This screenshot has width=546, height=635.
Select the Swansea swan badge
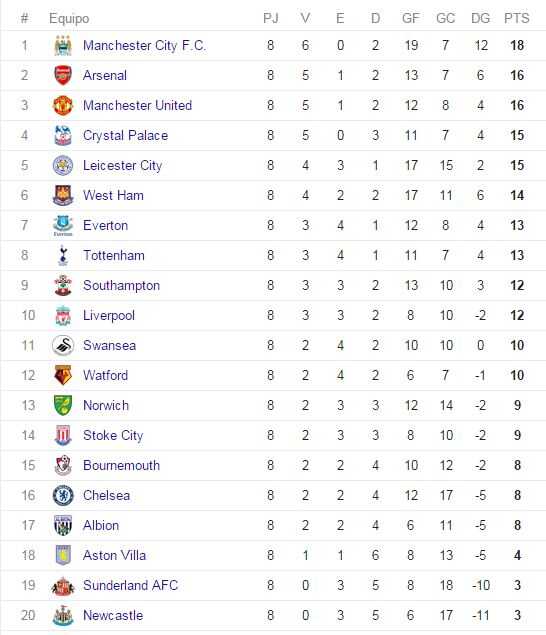[x=63, y=345]
